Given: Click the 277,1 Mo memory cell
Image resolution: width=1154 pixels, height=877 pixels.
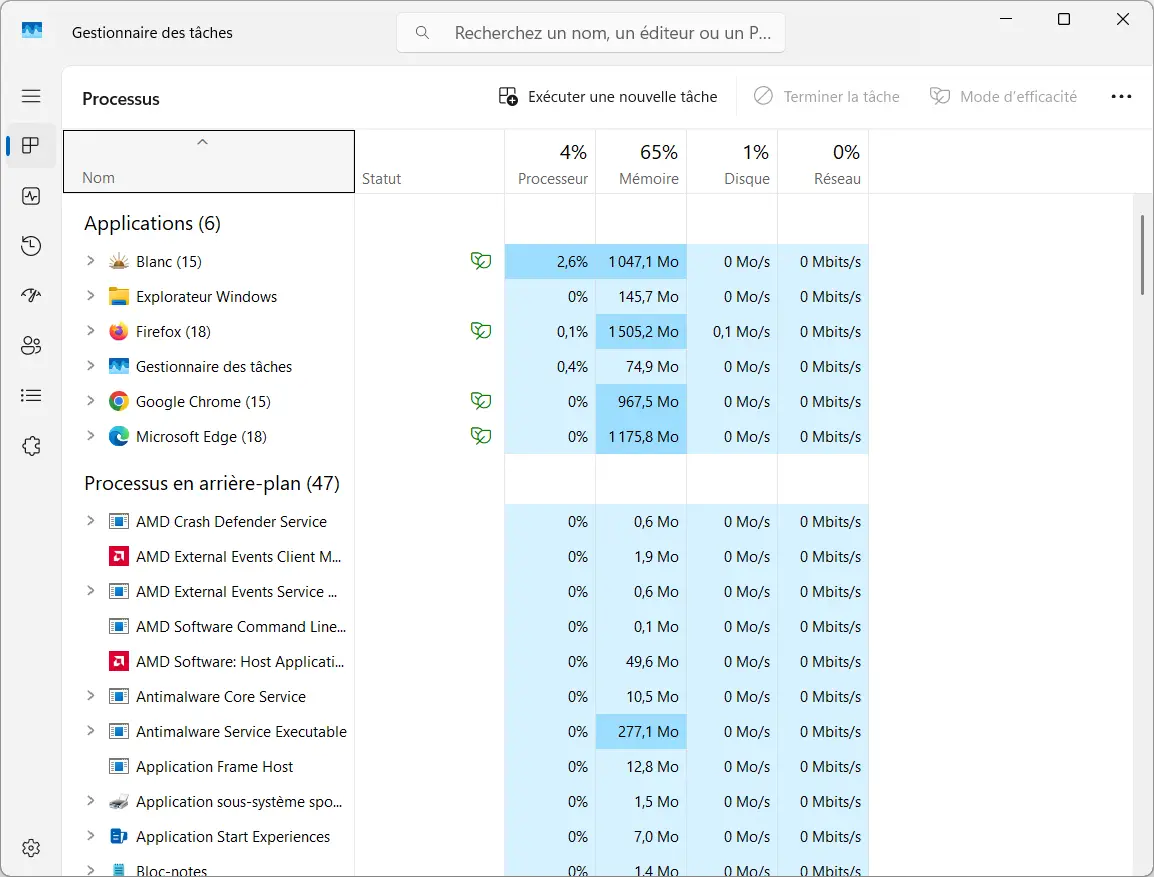Looking at the screenshot, I should pos(641,732).
